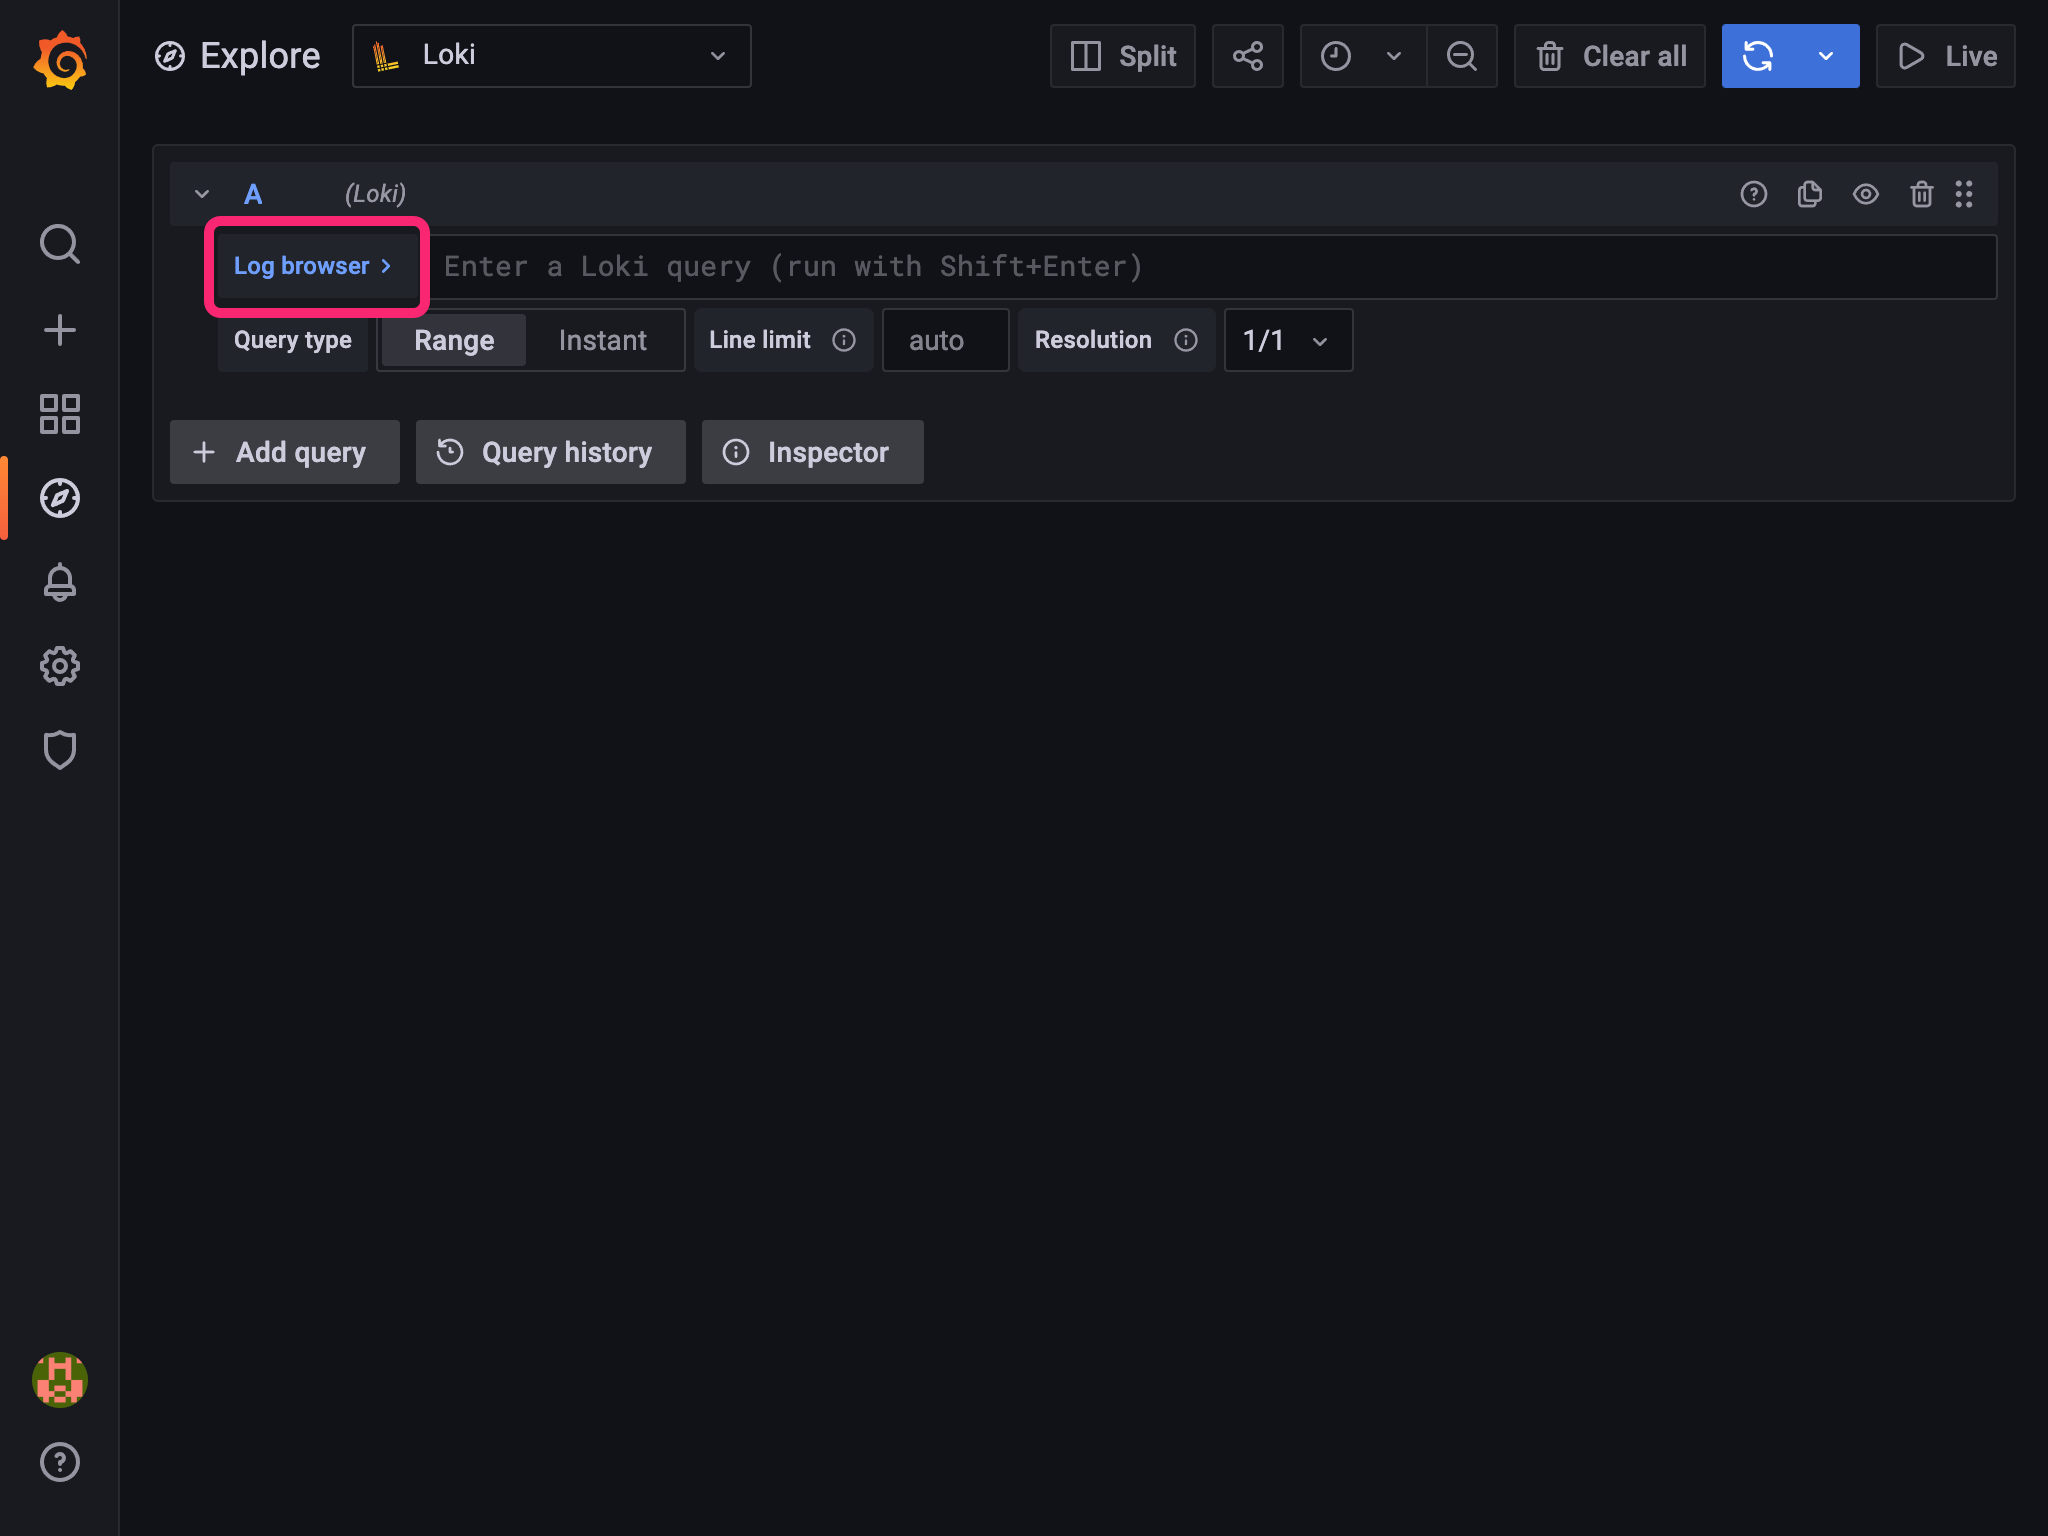Screen dimensions: 2048x1536
Task: Click the share shortened link icon
Action: pyautogui.click(x=1247, y=56)
